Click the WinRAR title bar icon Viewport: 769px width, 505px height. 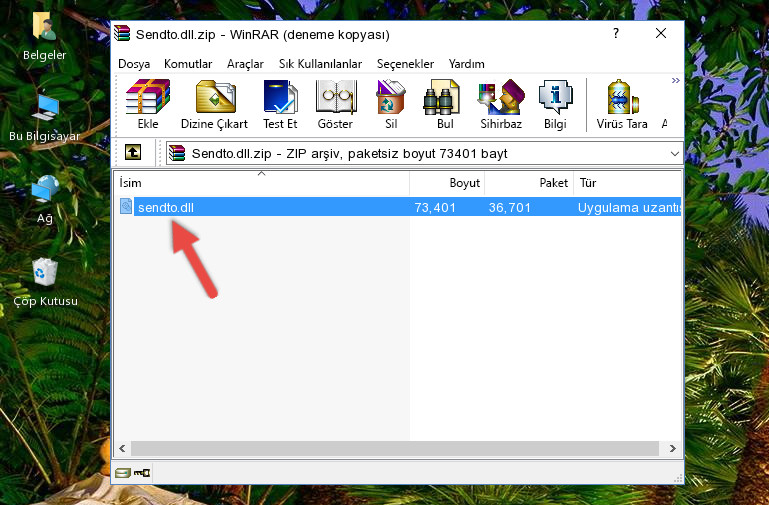tap(122, 34)
